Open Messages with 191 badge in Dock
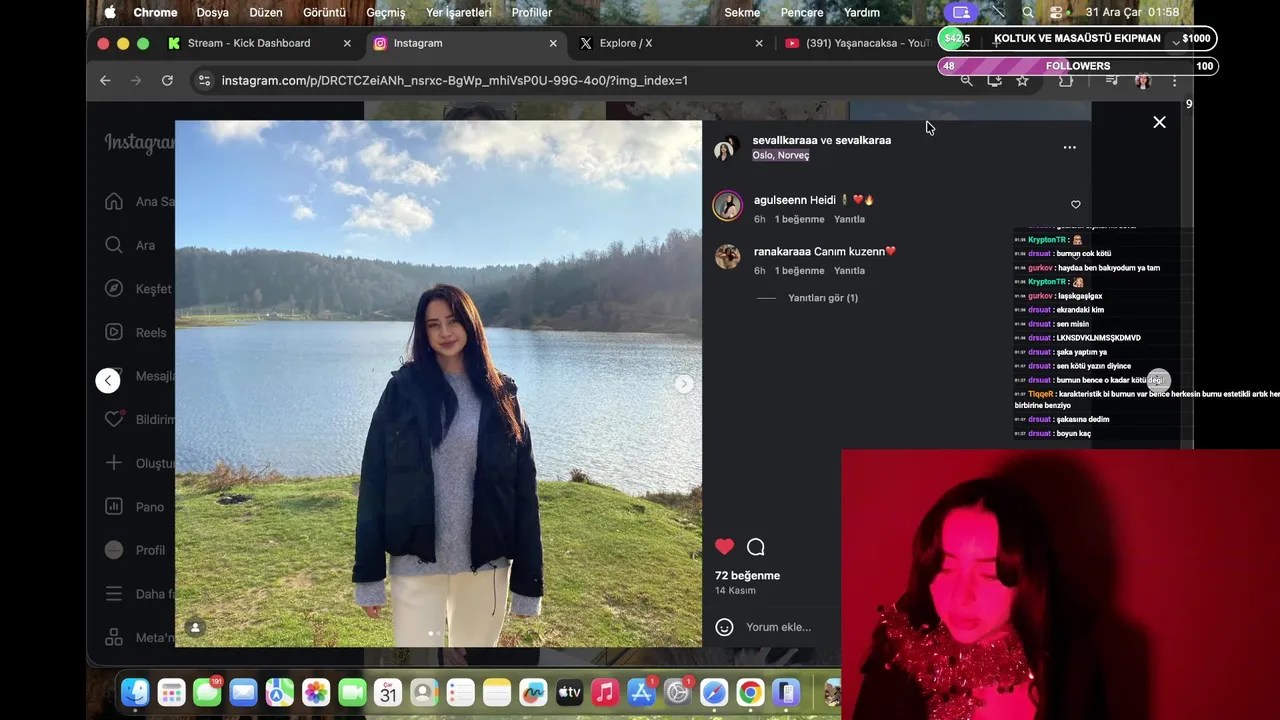This screenshot has height=720, width=1280. [208, 692]
